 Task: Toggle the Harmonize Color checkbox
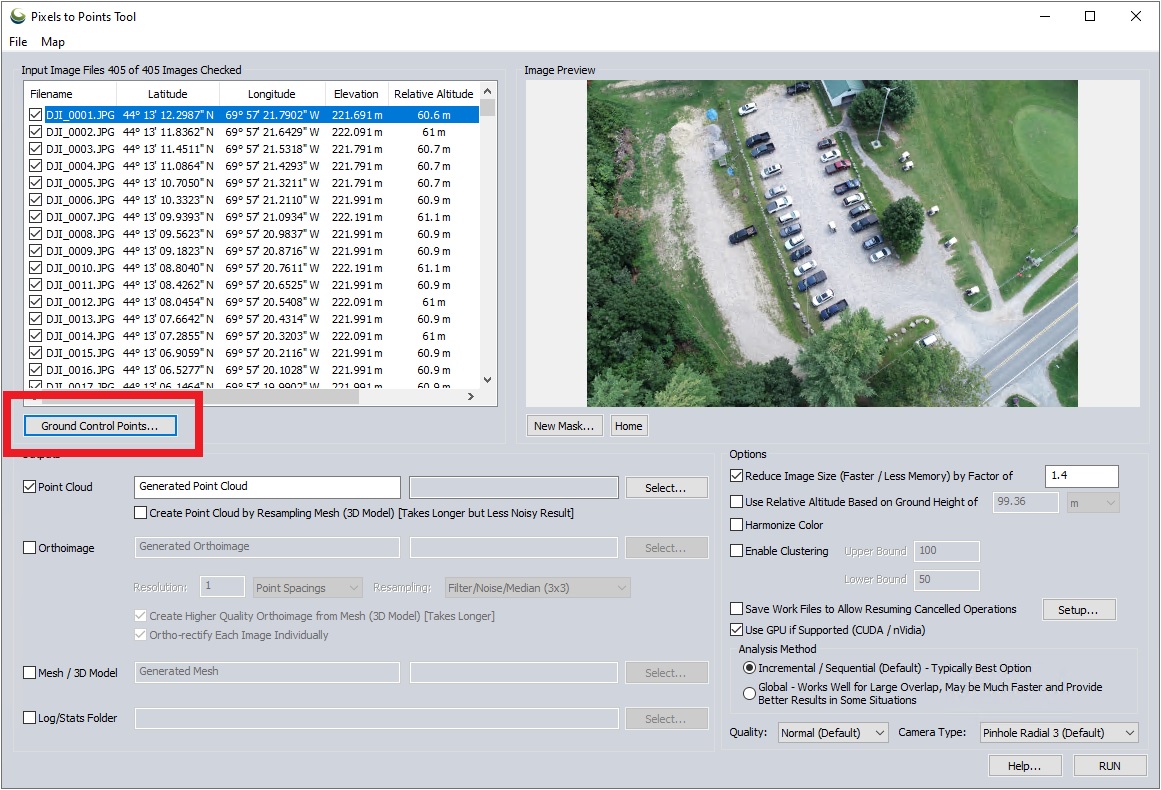pyautogui.click(x=737, y=525)
